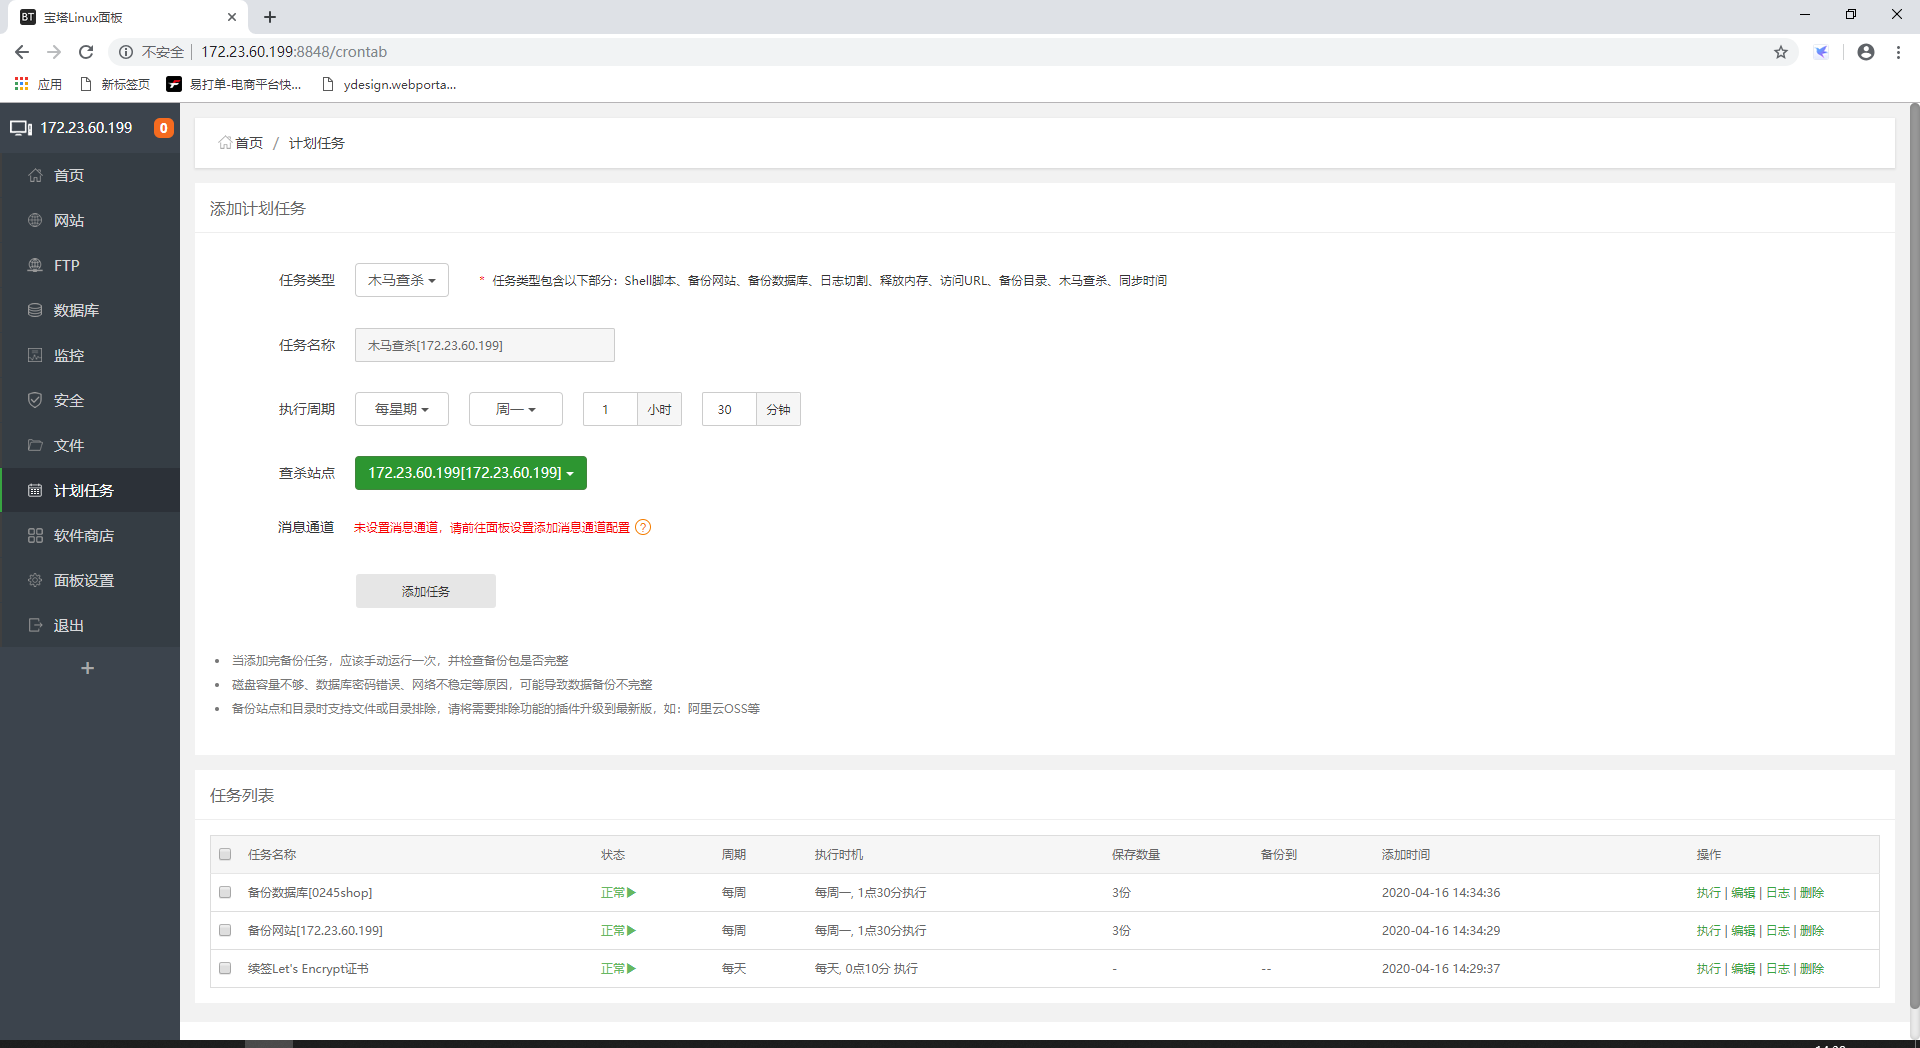1920x1048 pixels.
Task: Reload the page with refresh icon
Action: click(x=86, y=52)
